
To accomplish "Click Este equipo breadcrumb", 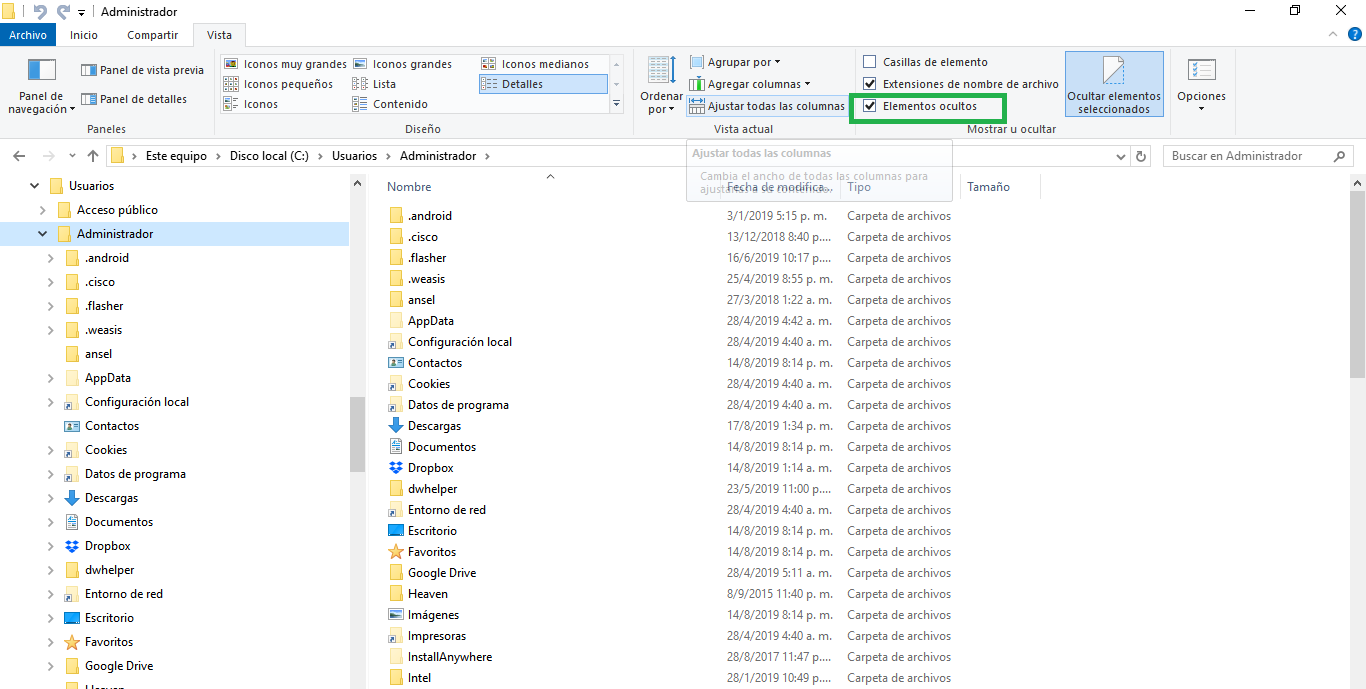I will click(176, 156).
